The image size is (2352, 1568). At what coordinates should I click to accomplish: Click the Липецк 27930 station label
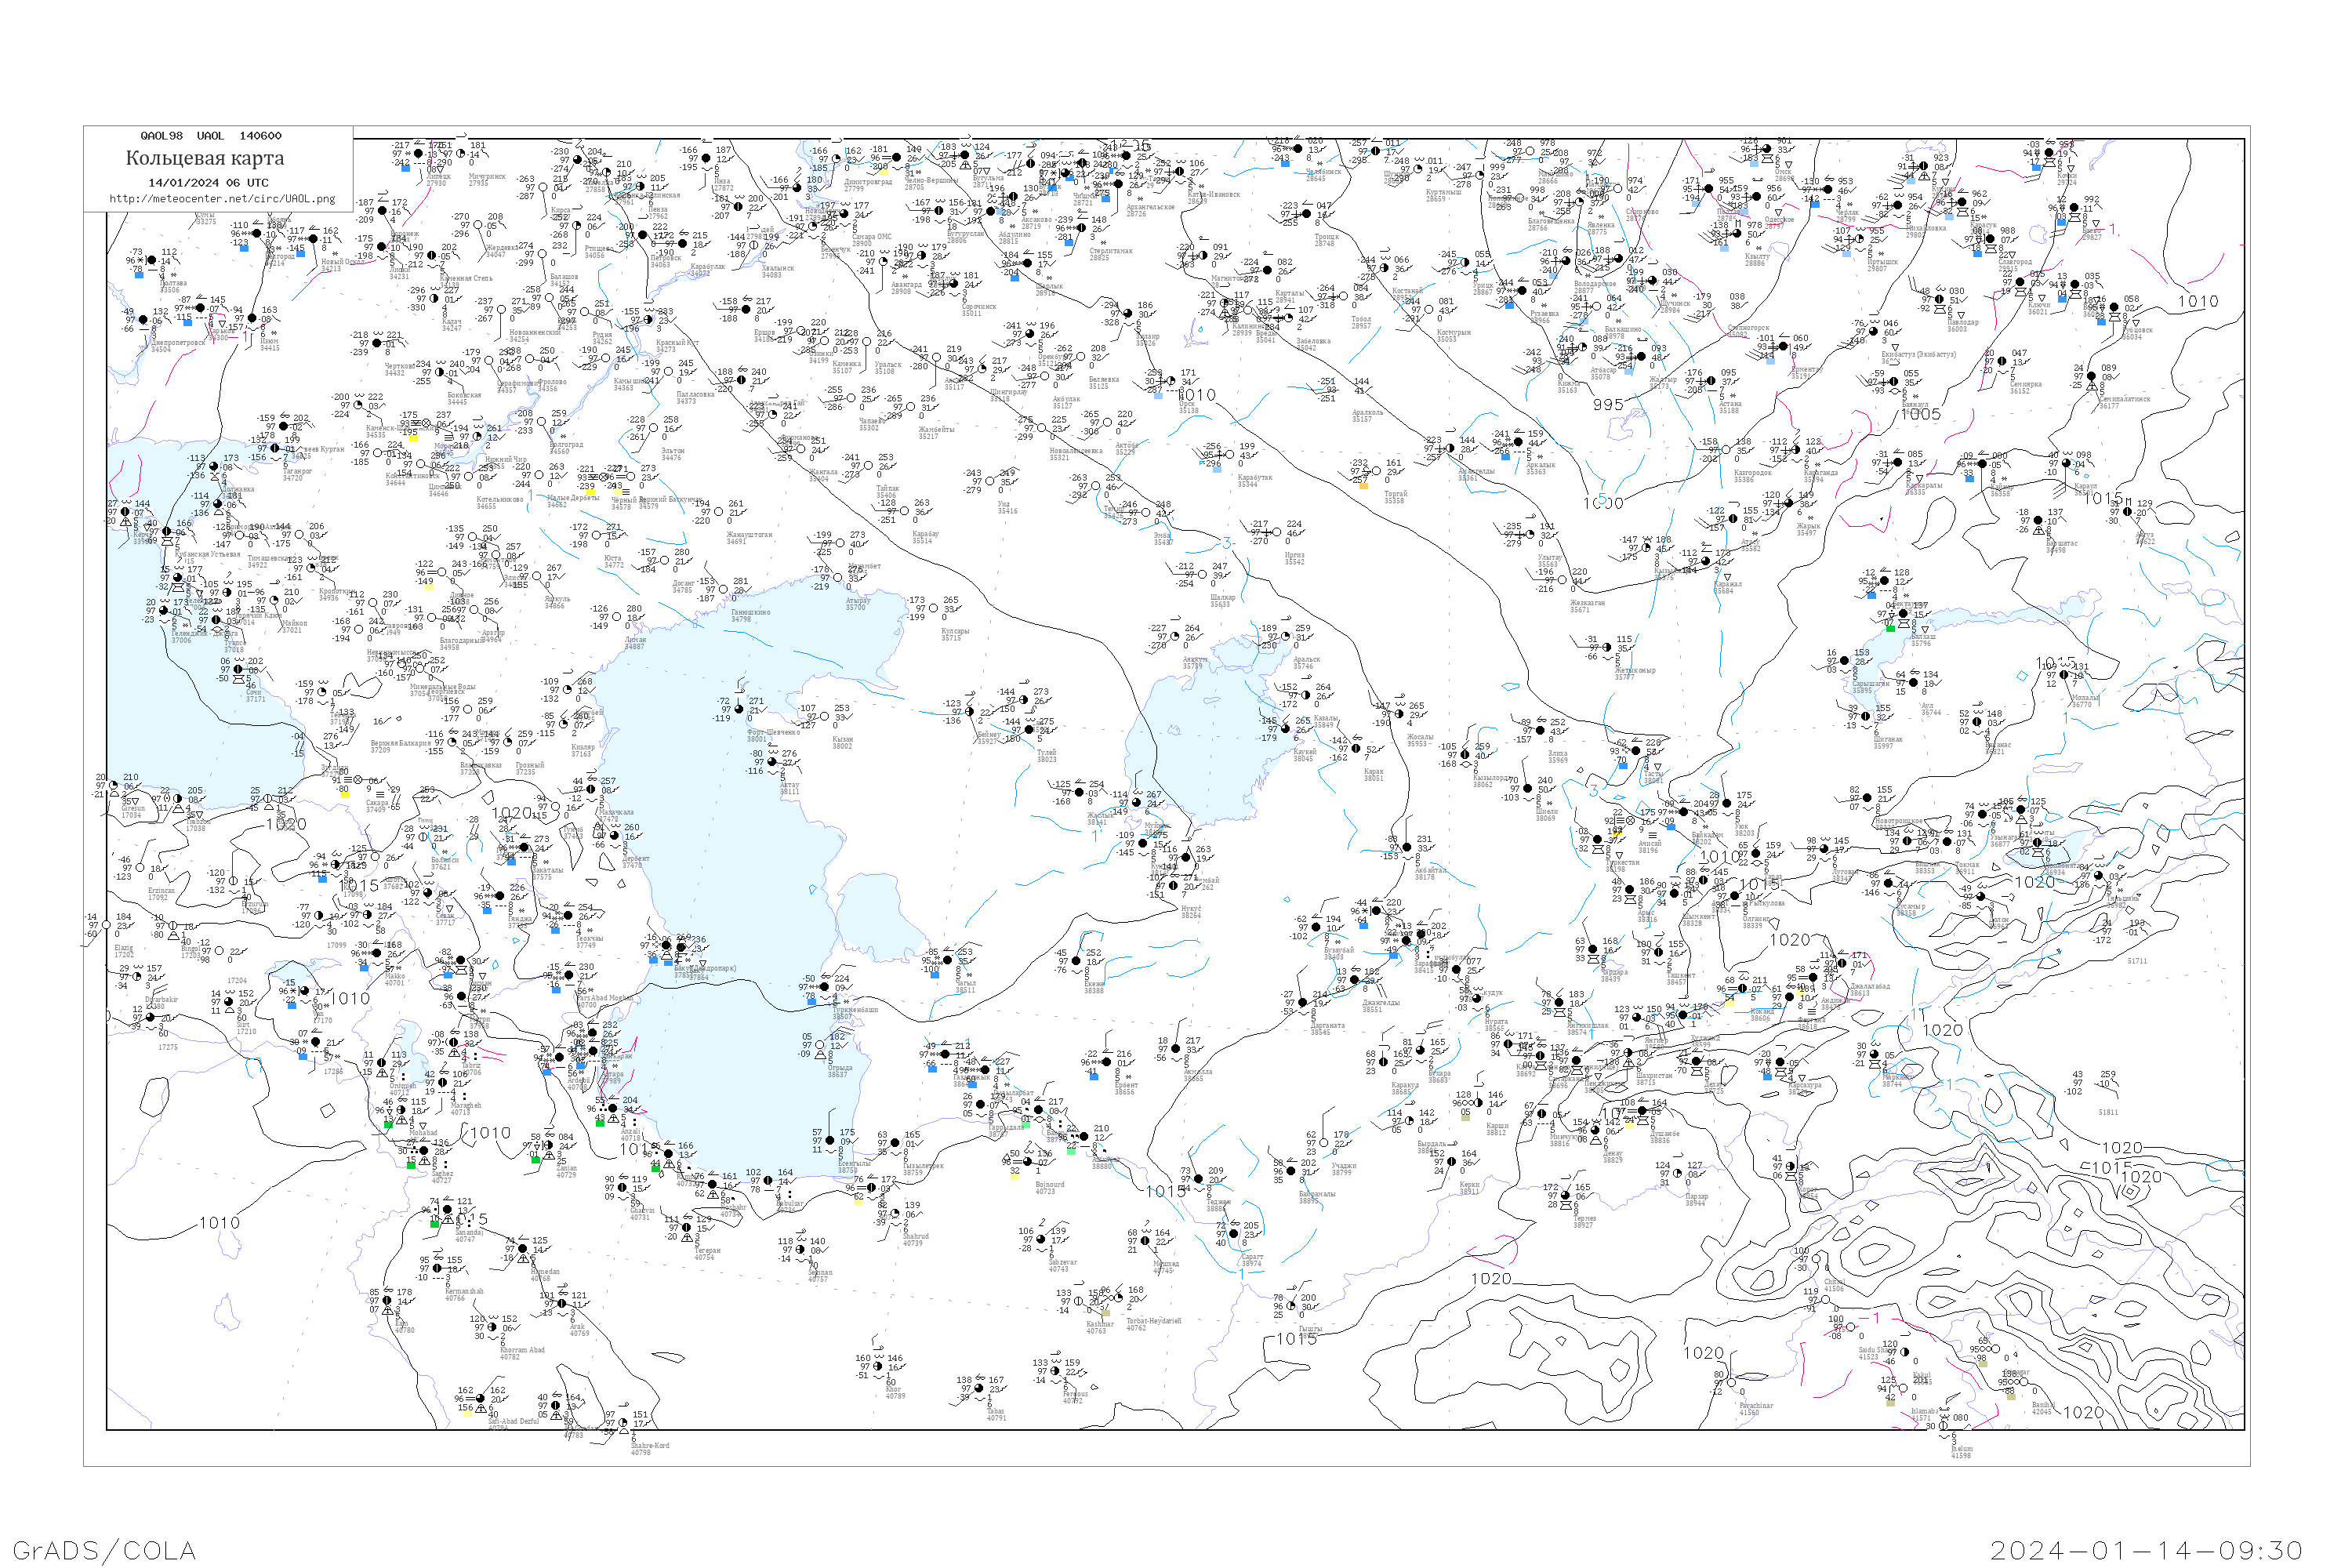[x=437, y=180]
